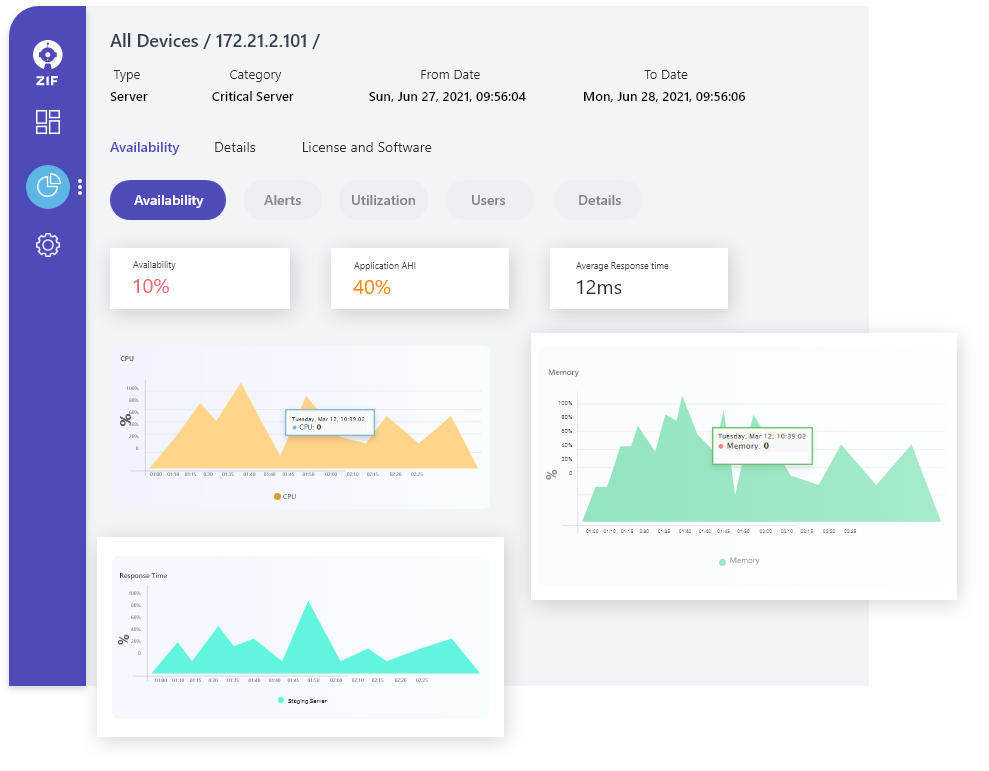The image size is (989, 771).
Task: Open the Users pill button
Action: click(x=488, y=200)
